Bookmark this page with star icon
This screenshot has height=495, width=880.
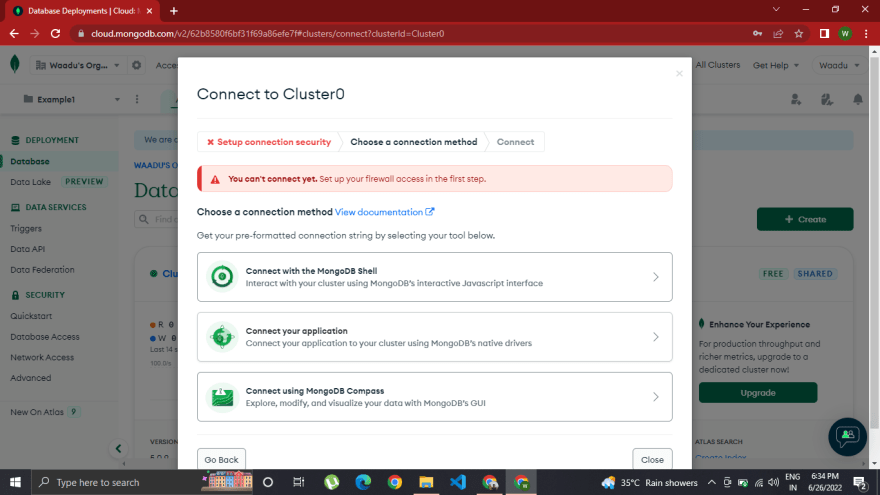tap(799, 34)
